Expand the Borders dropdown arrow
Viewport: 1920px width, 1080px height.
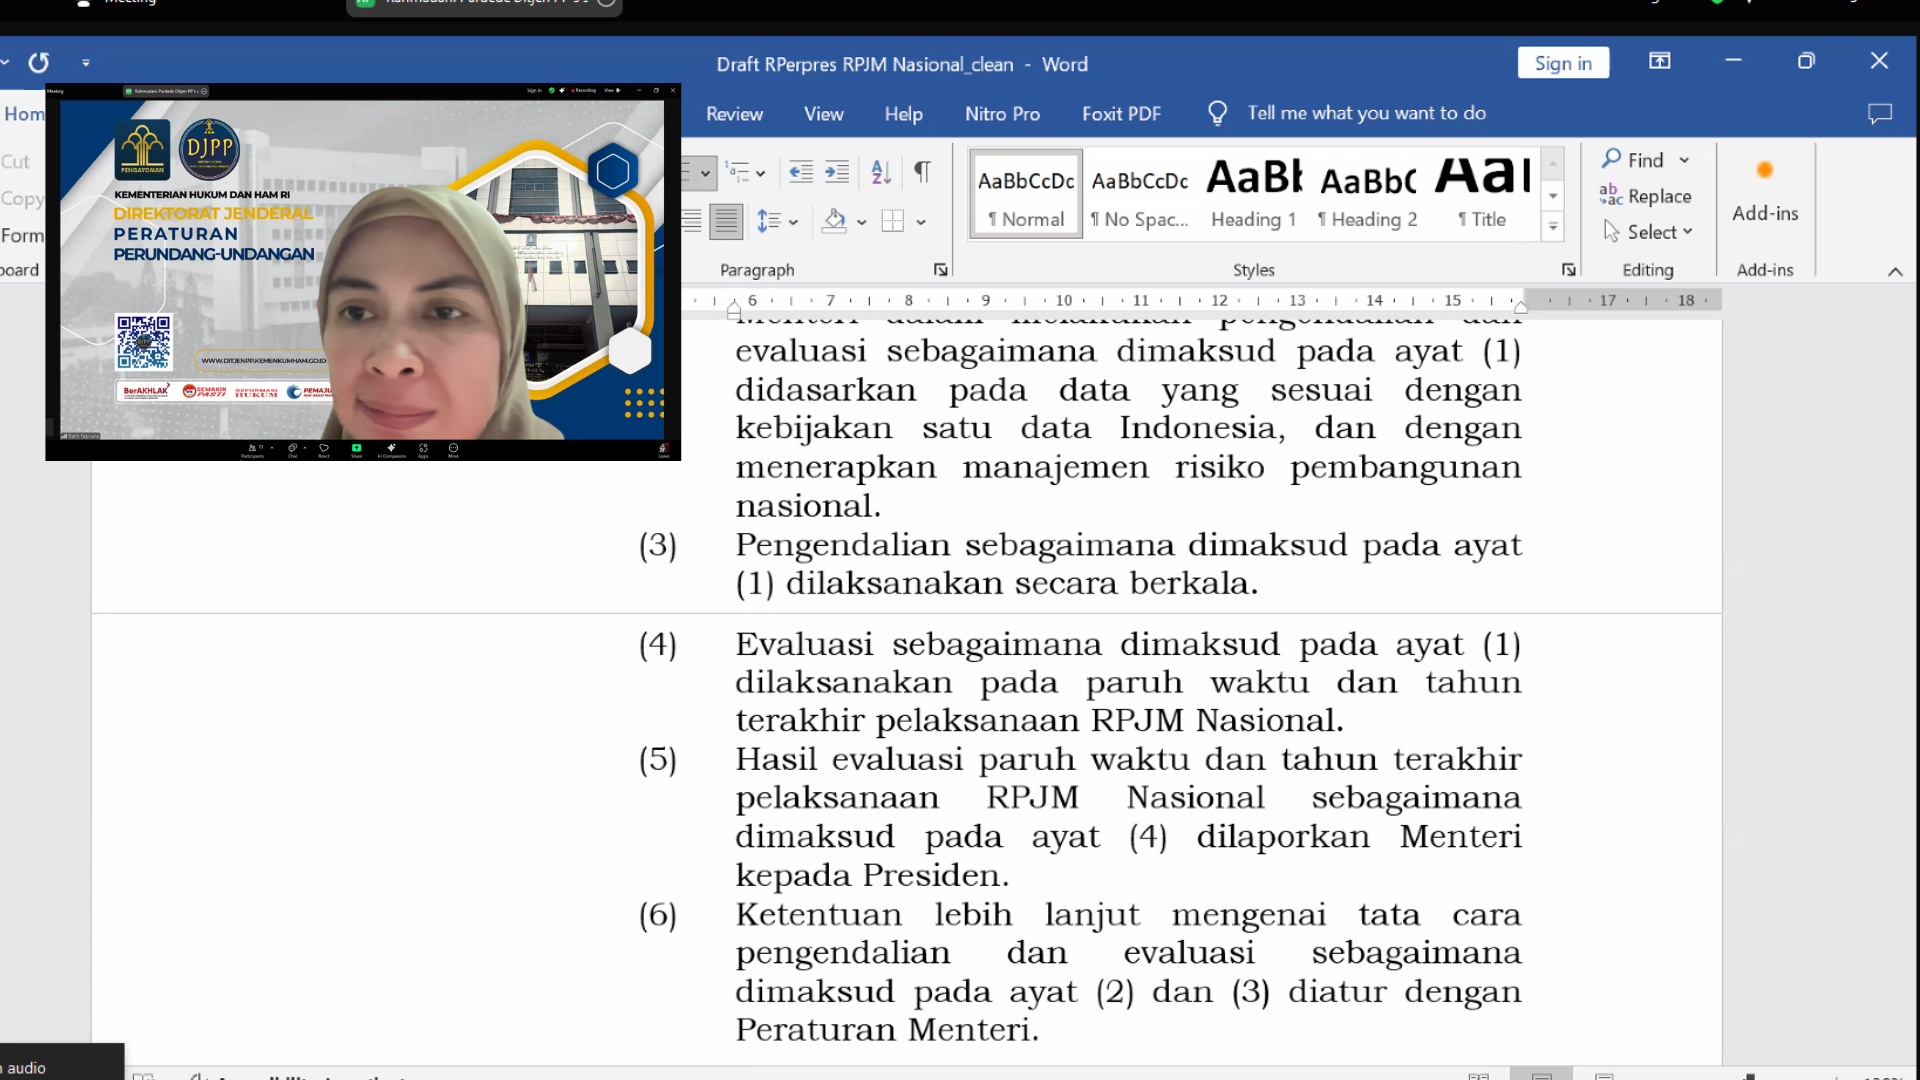[x=921, y=222]
